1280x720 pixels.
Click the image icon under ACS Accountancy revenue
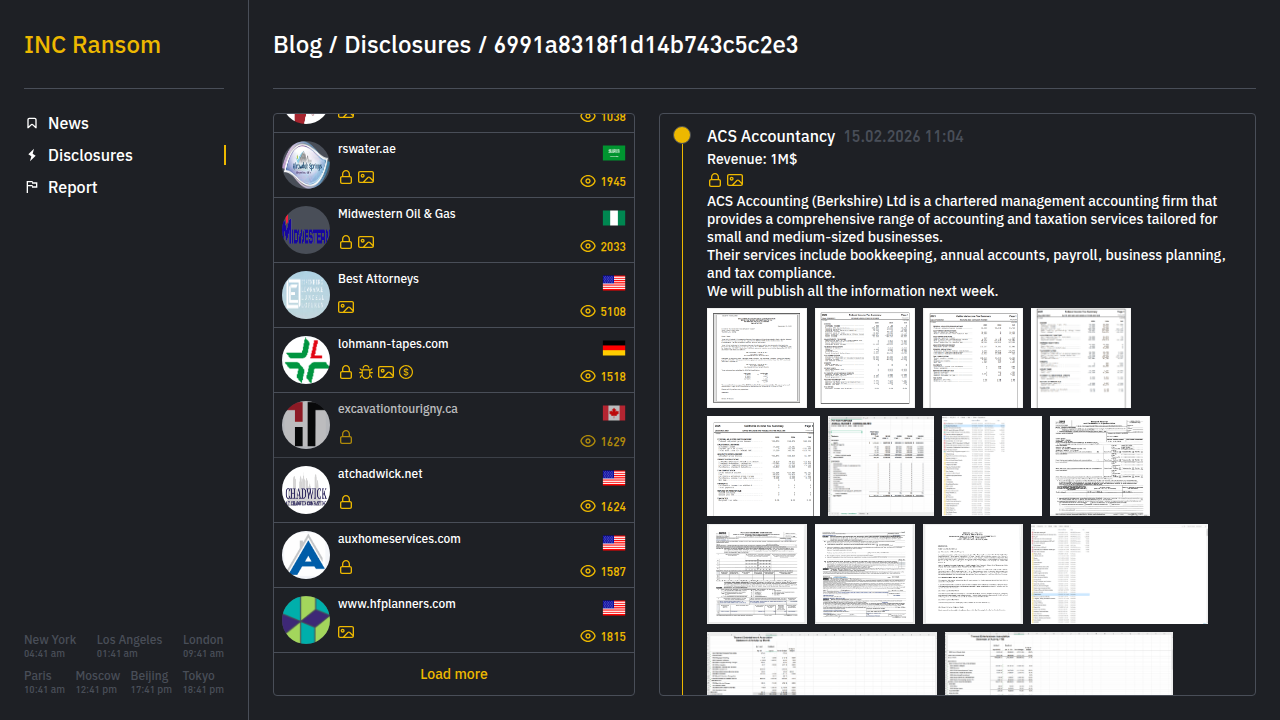pos(735,180)
